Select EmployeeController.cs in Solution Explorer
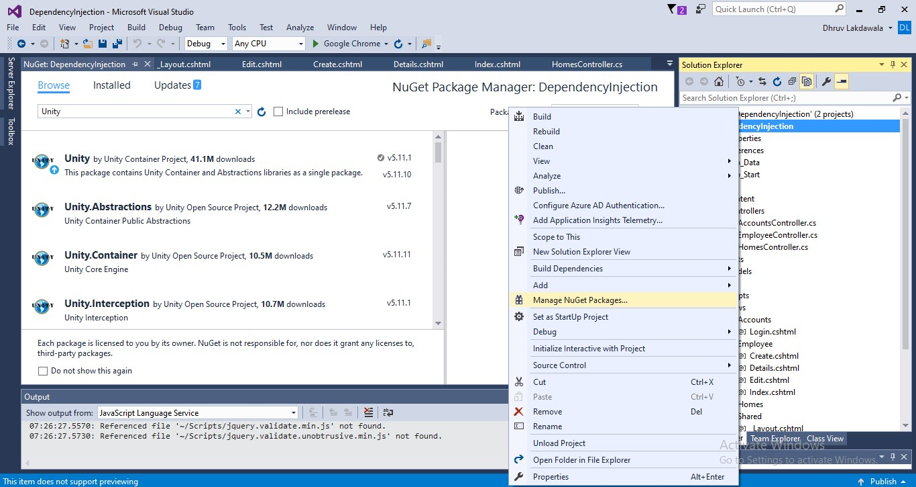916x487 pixels. 777,235
